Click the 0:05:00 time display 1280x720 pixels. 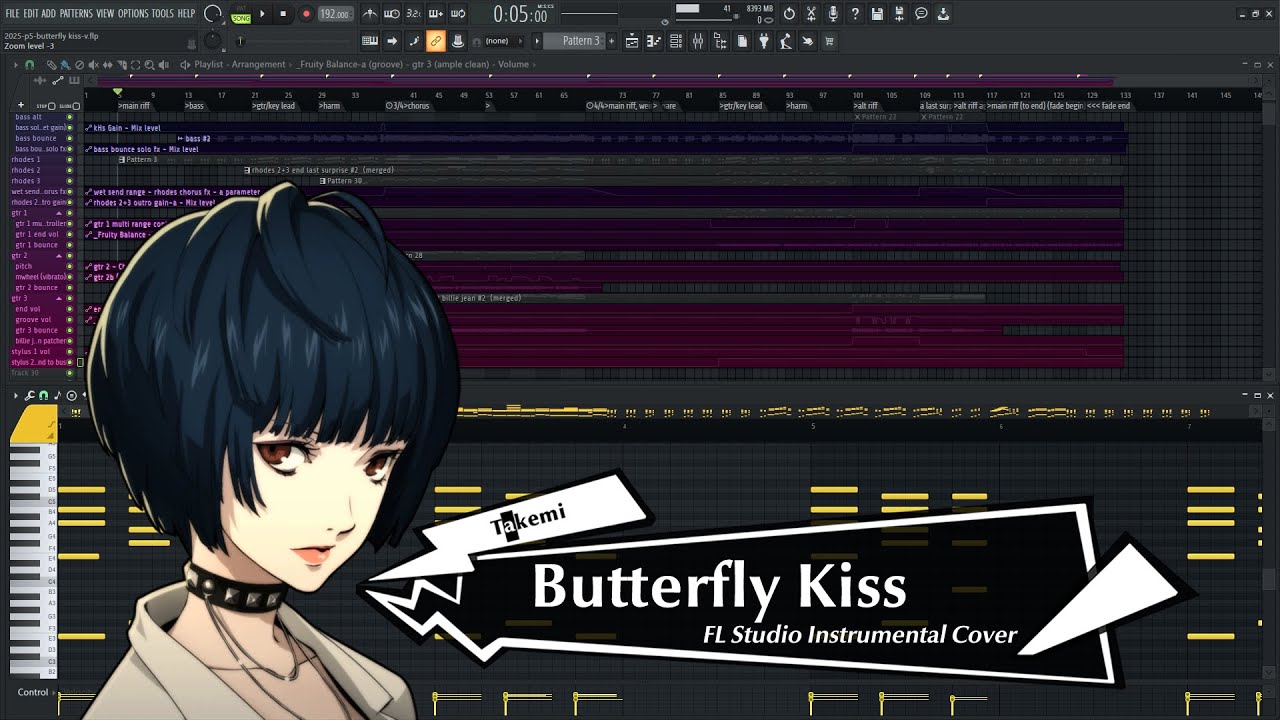pyautogui.click(x=520, y=14)
